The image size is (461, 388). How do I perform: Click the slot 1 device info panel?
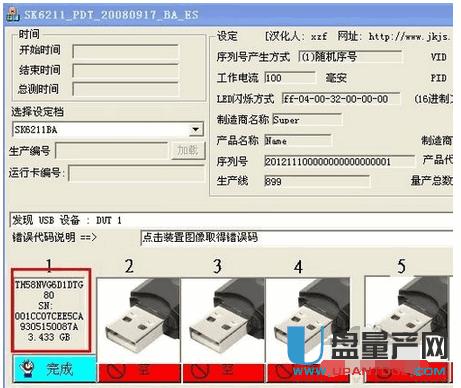coord(51,310)
